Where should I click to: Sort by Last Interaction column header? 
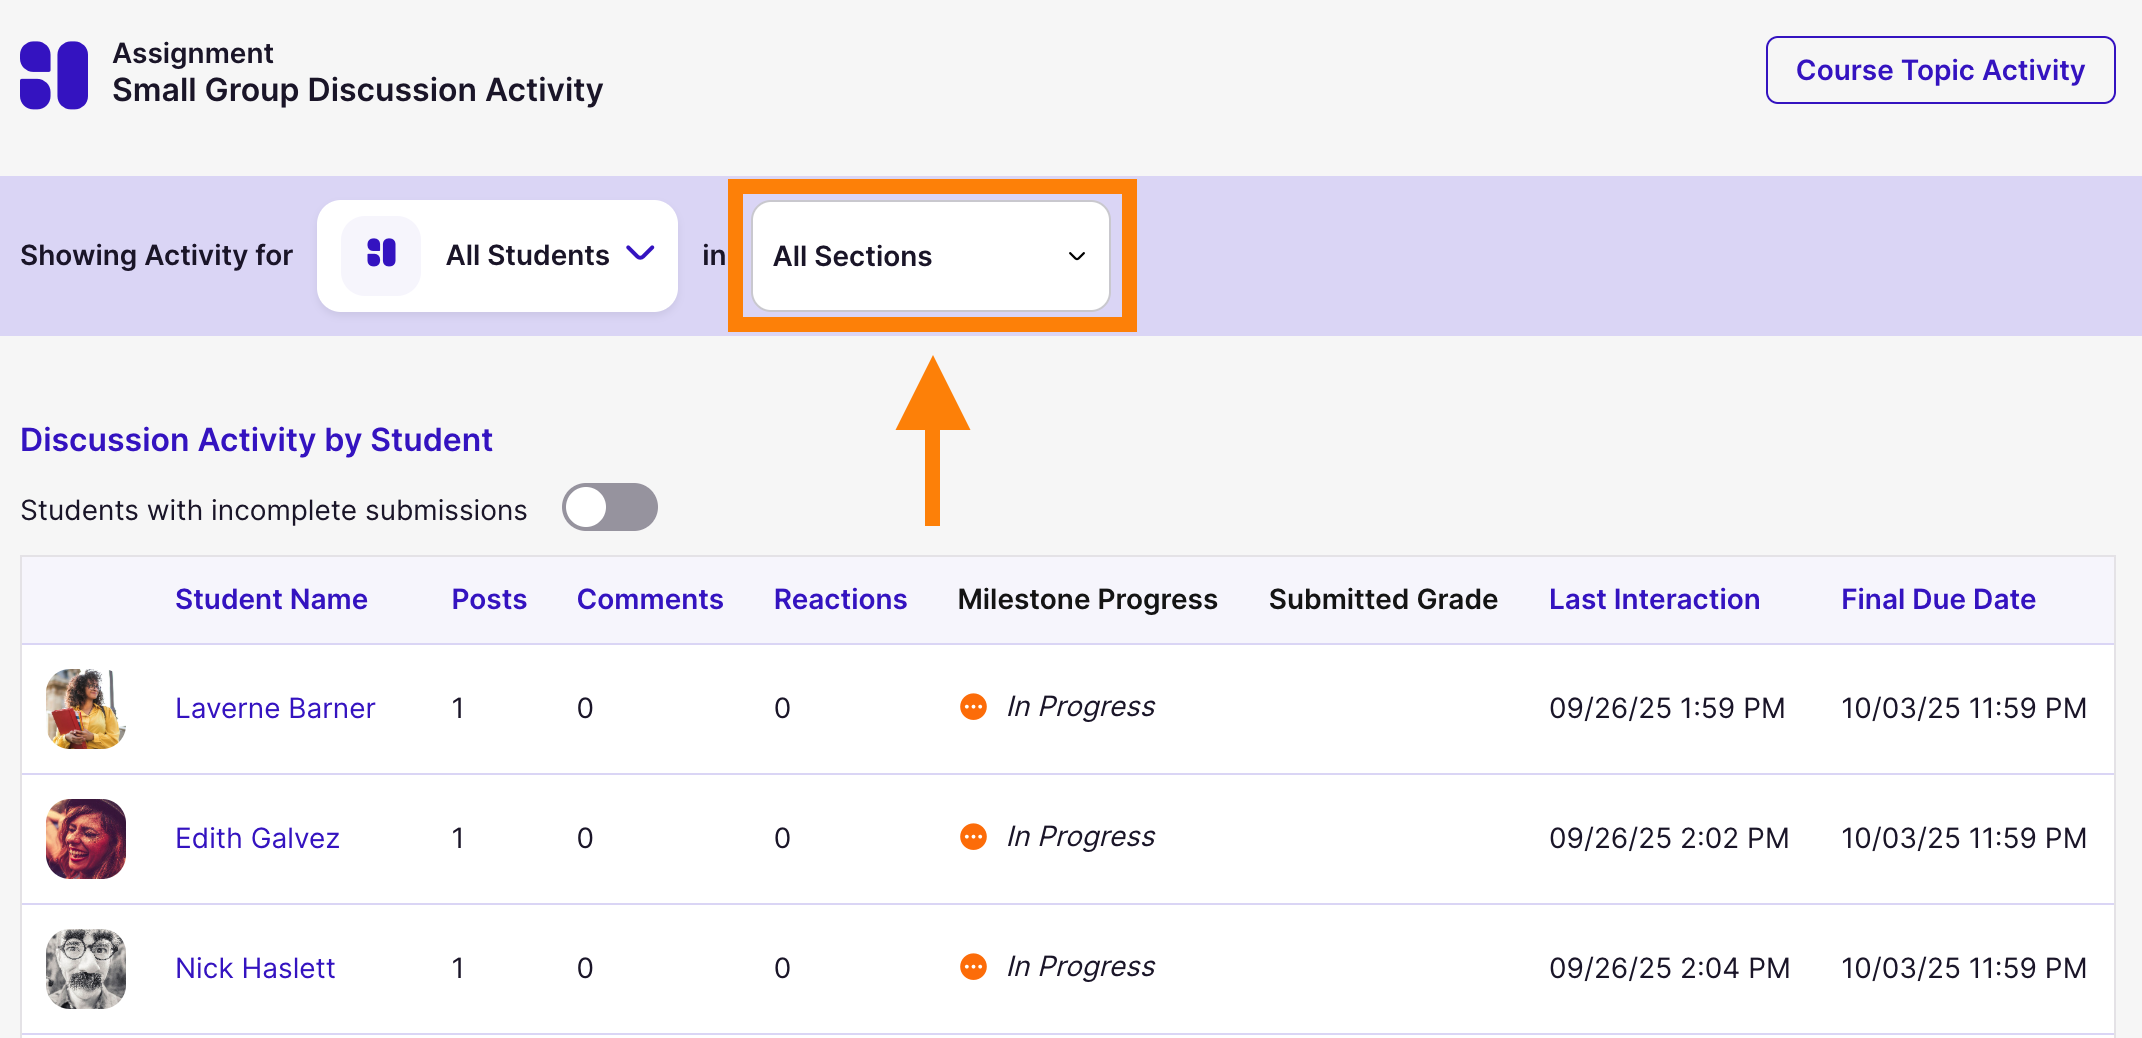pyautogui.click(x=1654, y=599)
